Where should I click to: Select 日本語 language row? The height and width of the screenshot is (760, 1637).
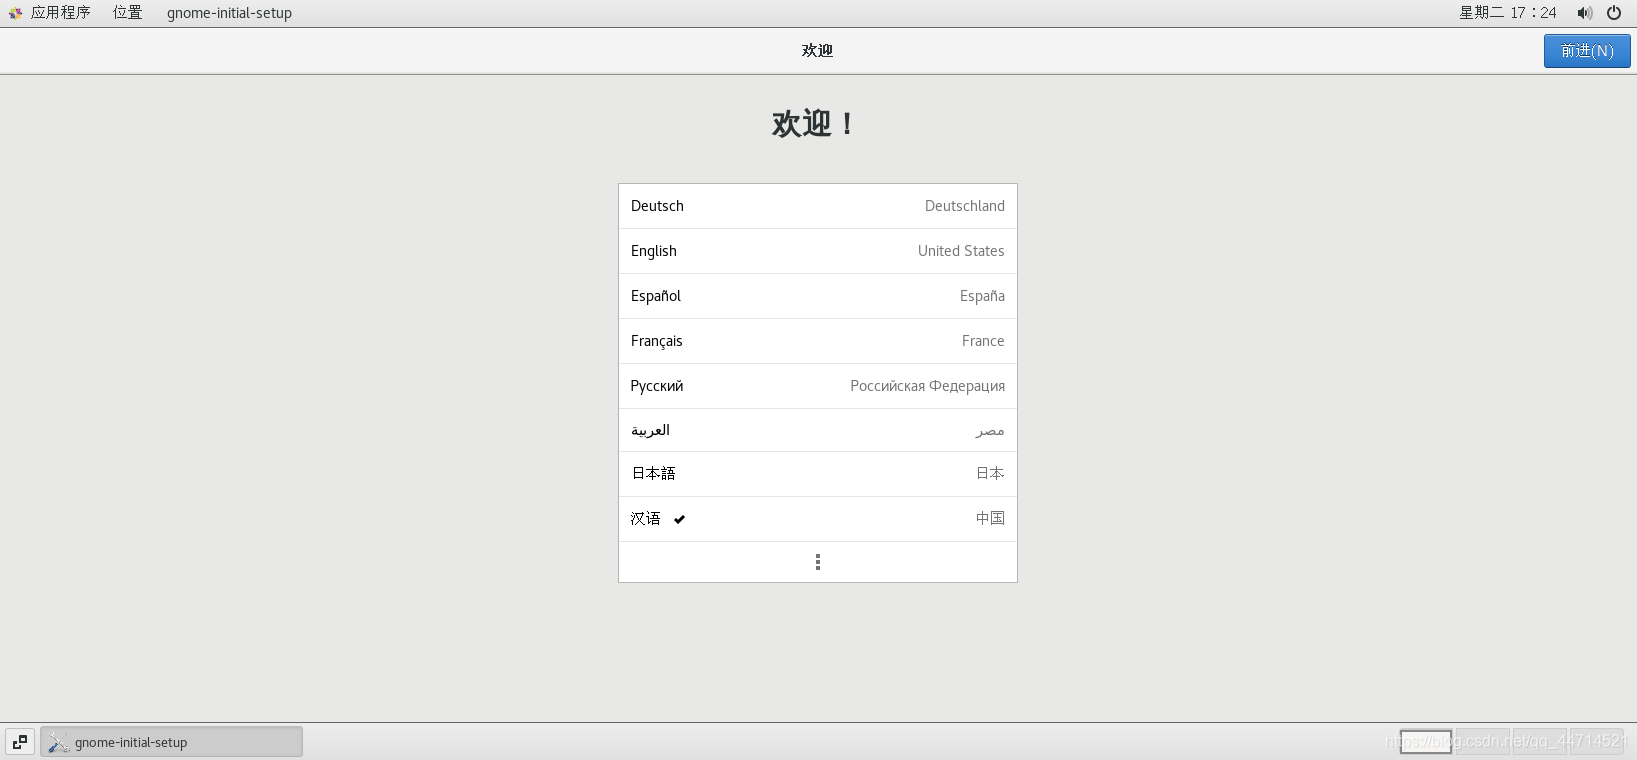818,474
